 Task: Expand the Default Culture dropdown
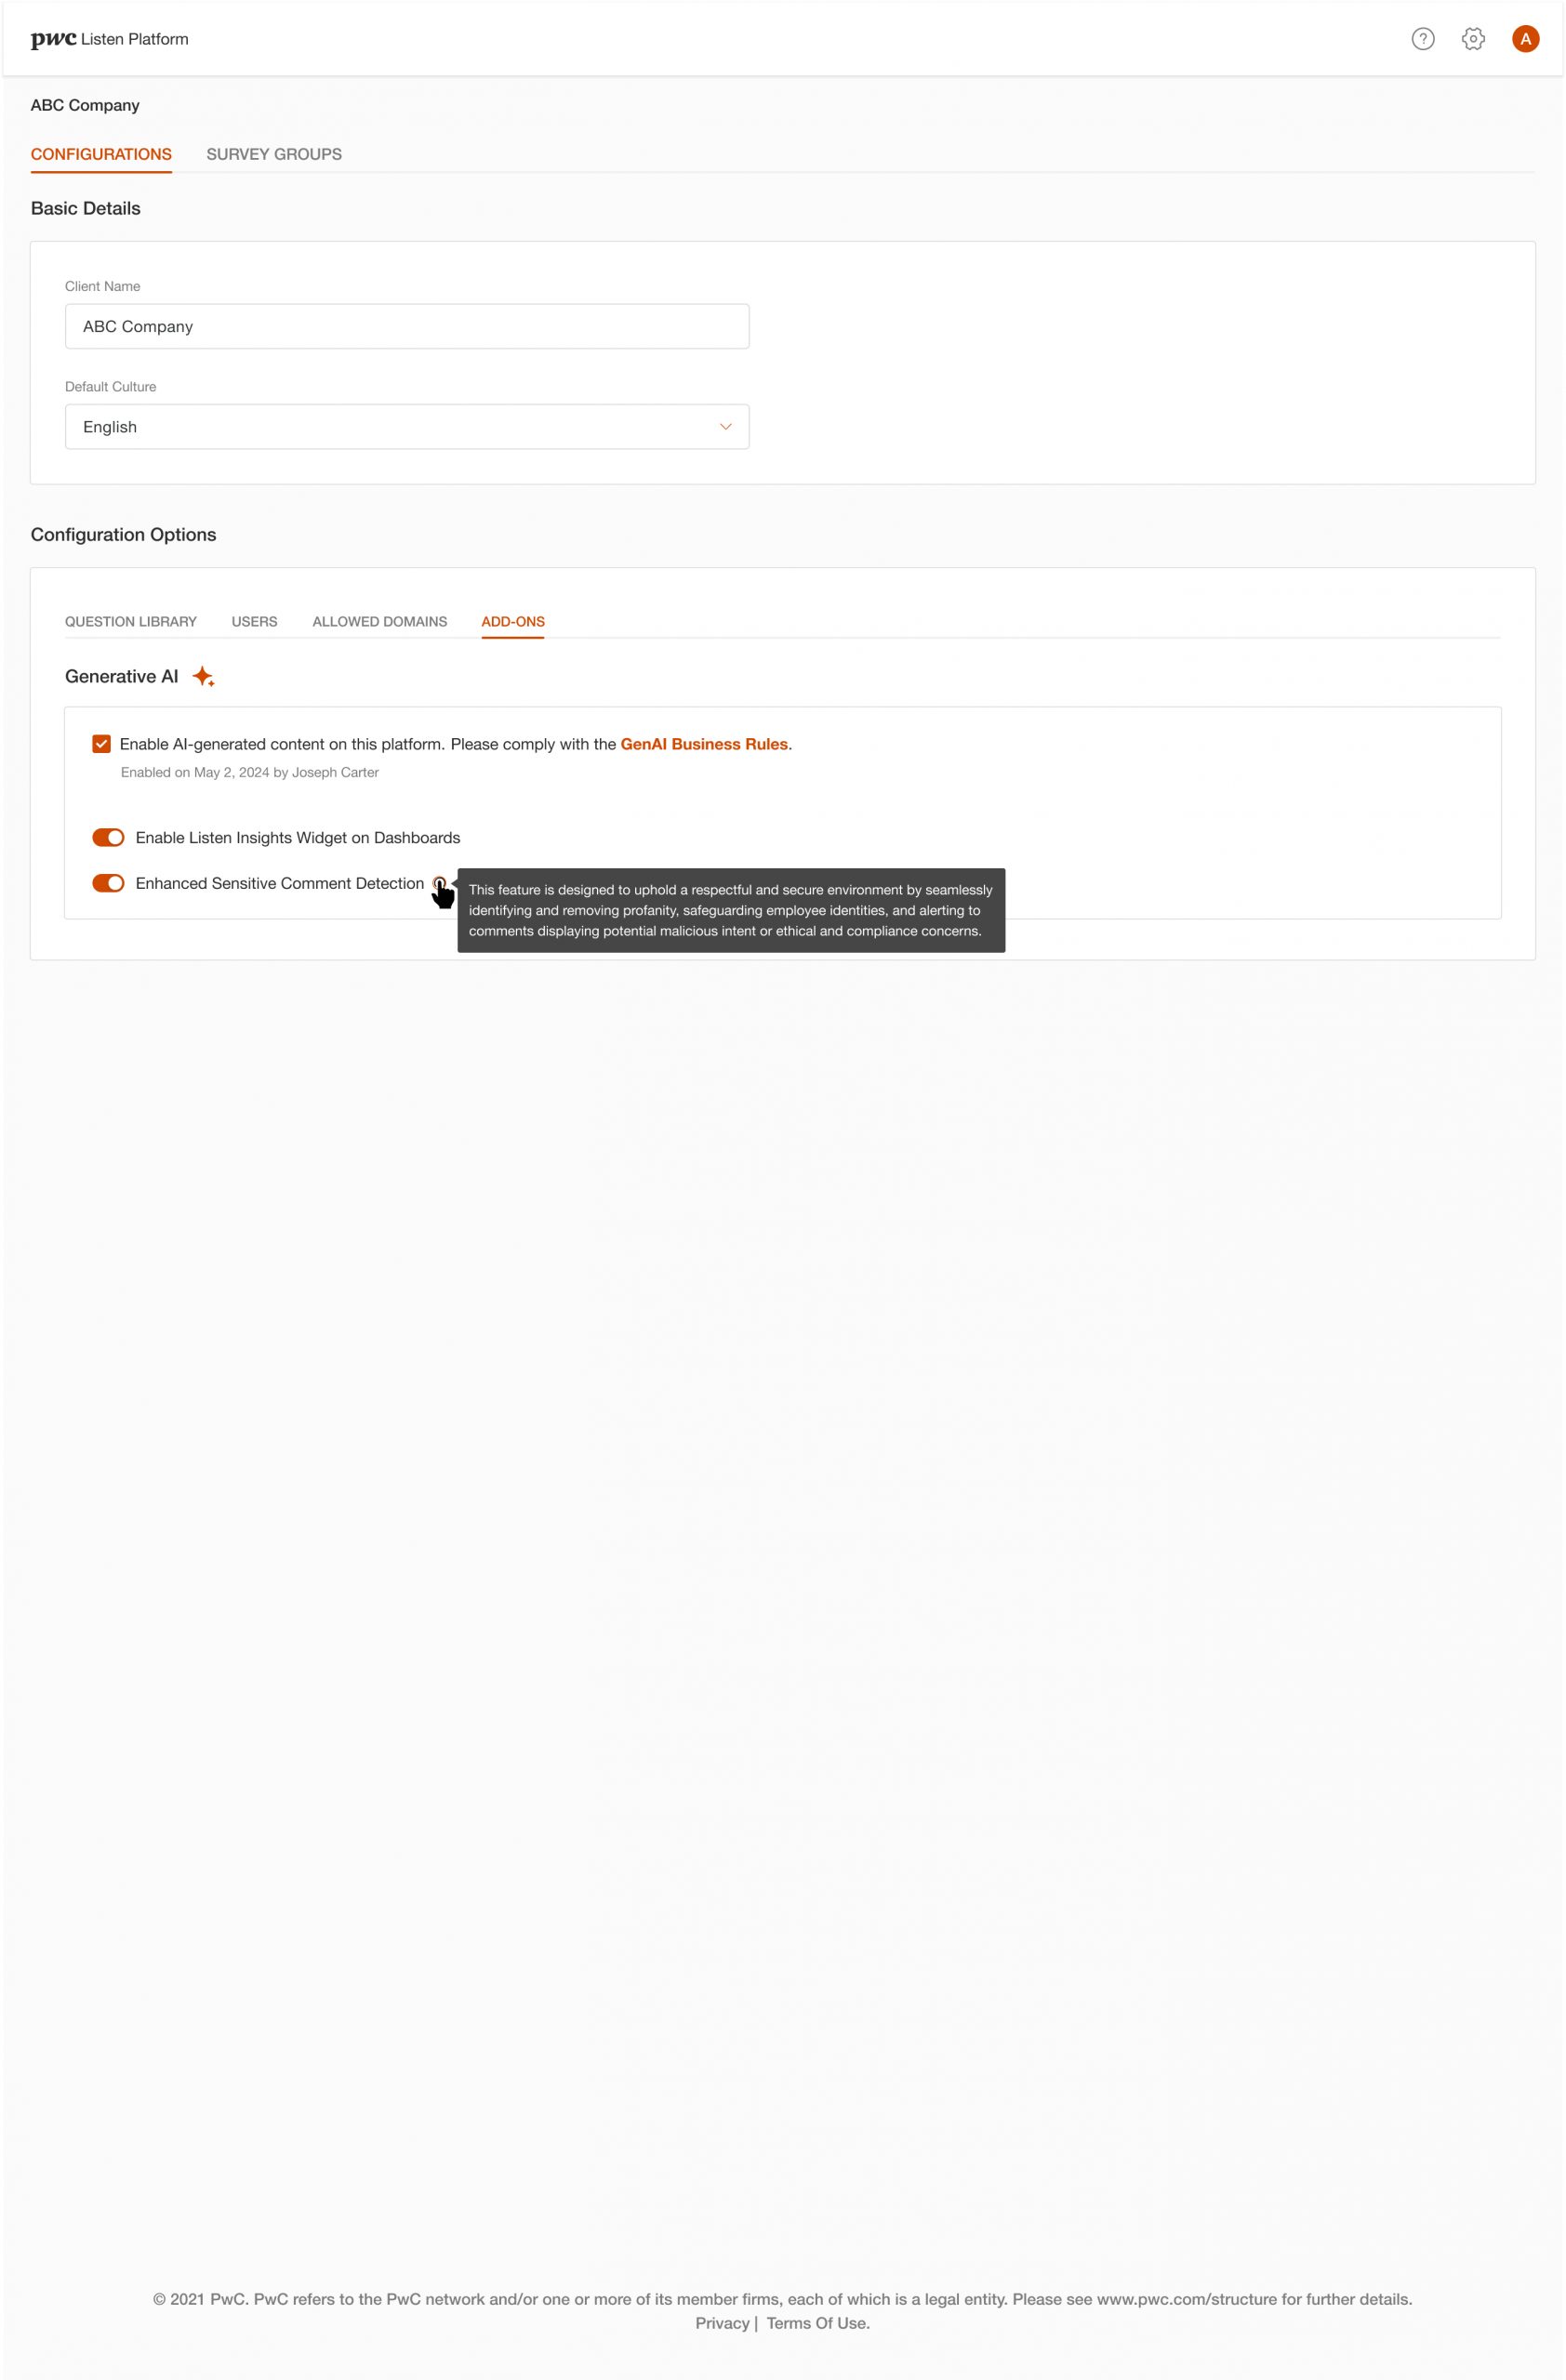pos(407,427)
